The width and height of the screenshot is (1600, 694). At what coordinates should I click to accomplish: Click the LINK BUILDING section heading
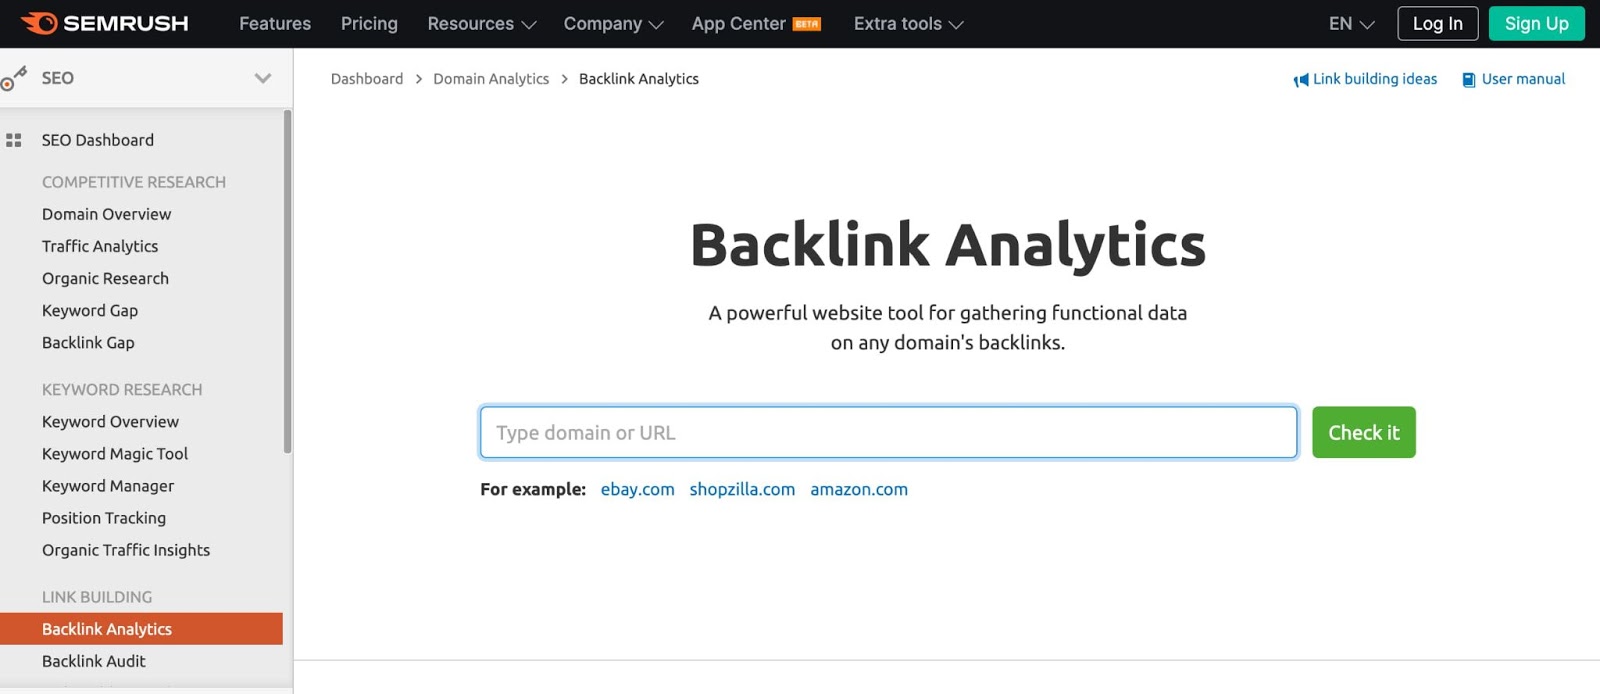coord(97,597)
